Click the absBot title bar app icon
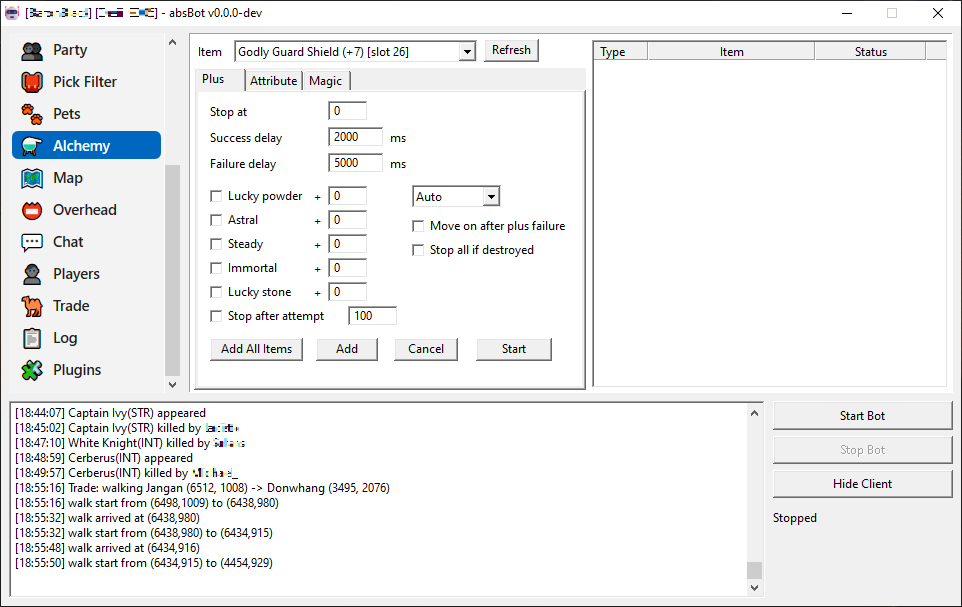Viewport: 962px width, 607px height. 12,13
